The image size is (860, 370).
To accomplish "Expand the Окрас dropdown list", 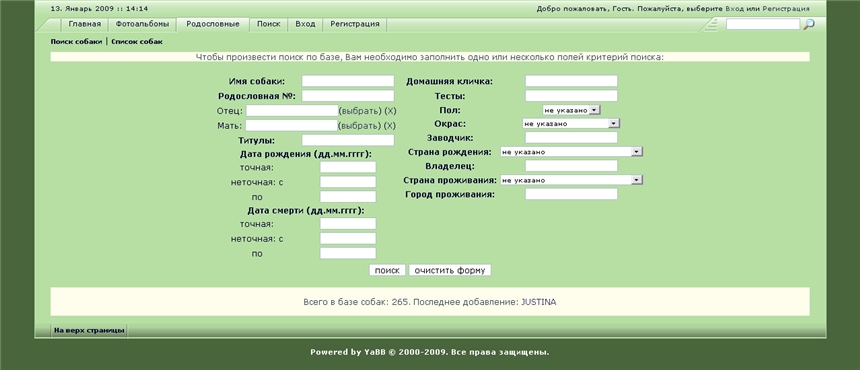I will click(x=571, y=124).
